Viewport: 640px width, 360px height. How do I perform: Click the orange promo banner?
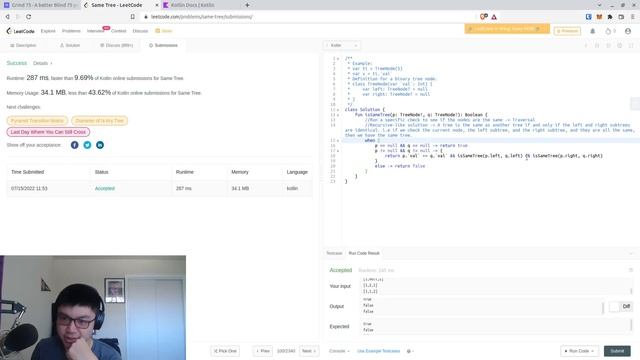[507, 29]
